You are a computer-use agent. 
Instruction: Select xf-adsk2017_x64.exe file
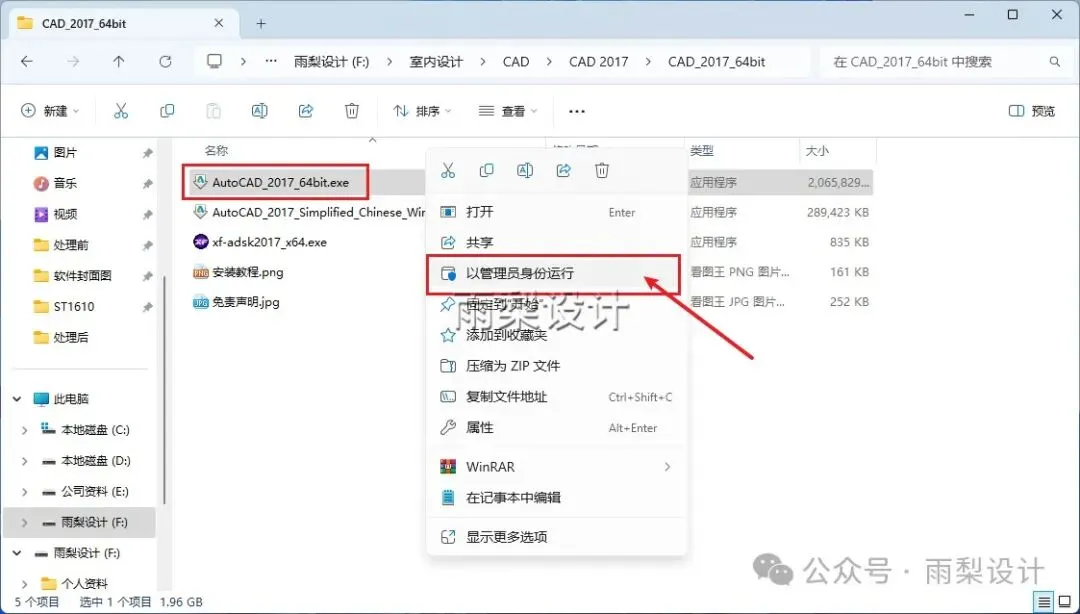point(269,242)
